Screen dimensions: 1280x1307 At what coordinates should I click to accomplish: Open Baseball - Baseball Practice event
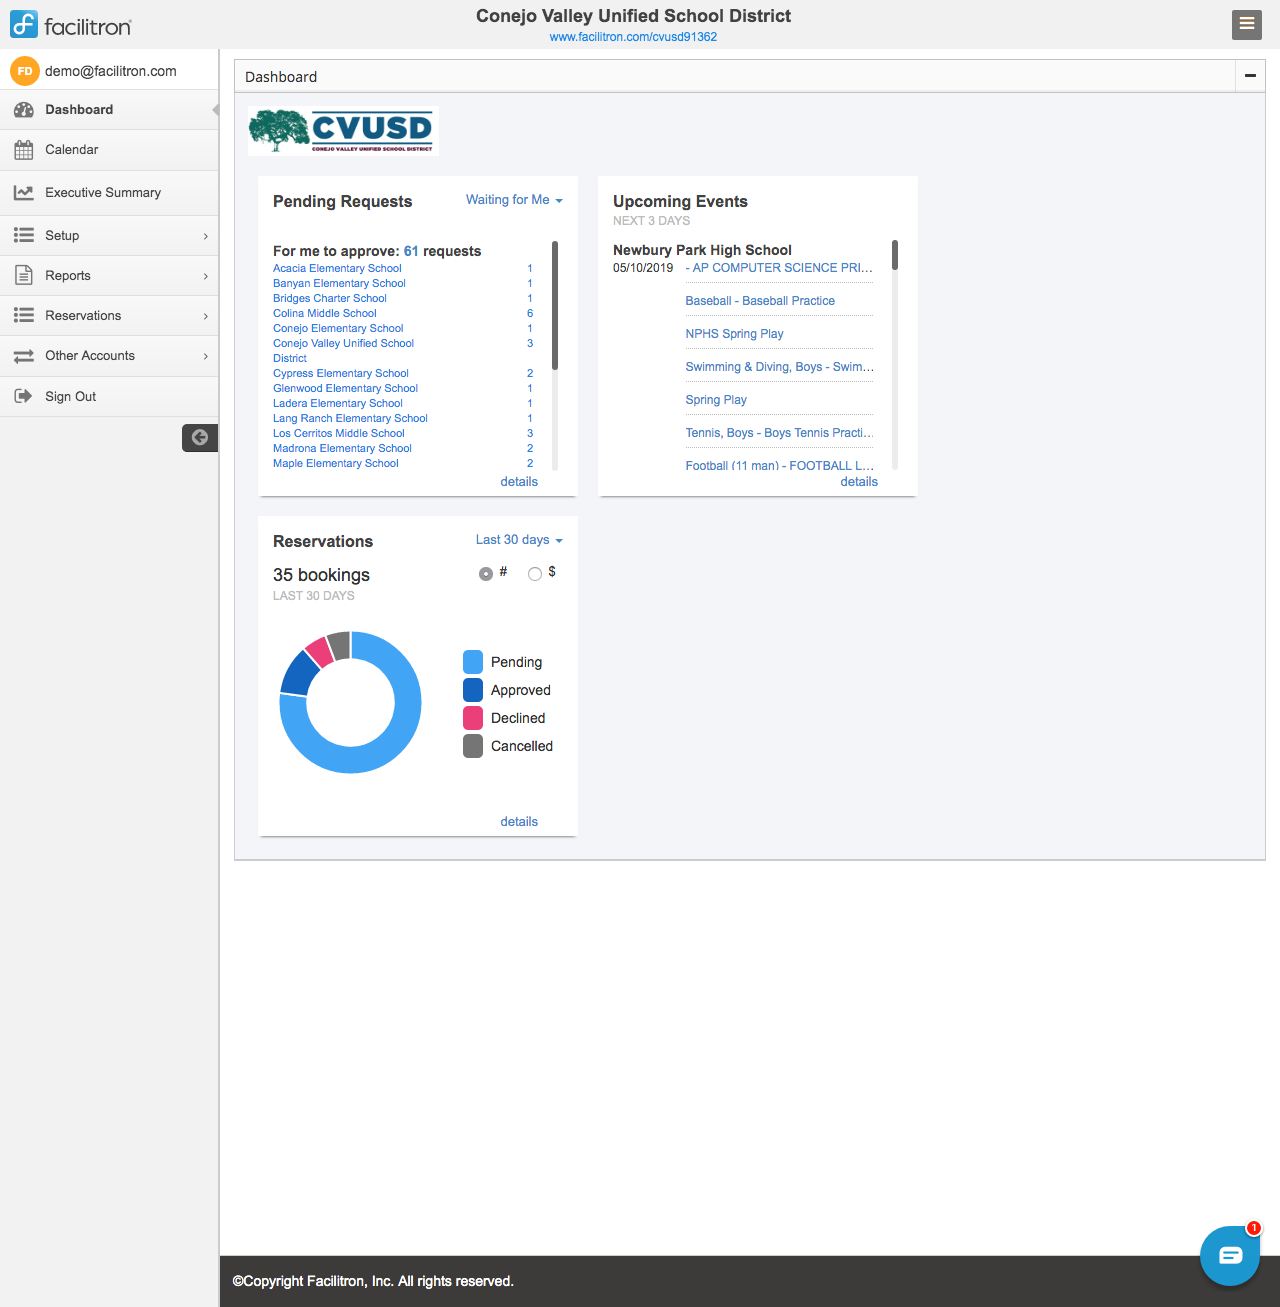click(760, 301)
